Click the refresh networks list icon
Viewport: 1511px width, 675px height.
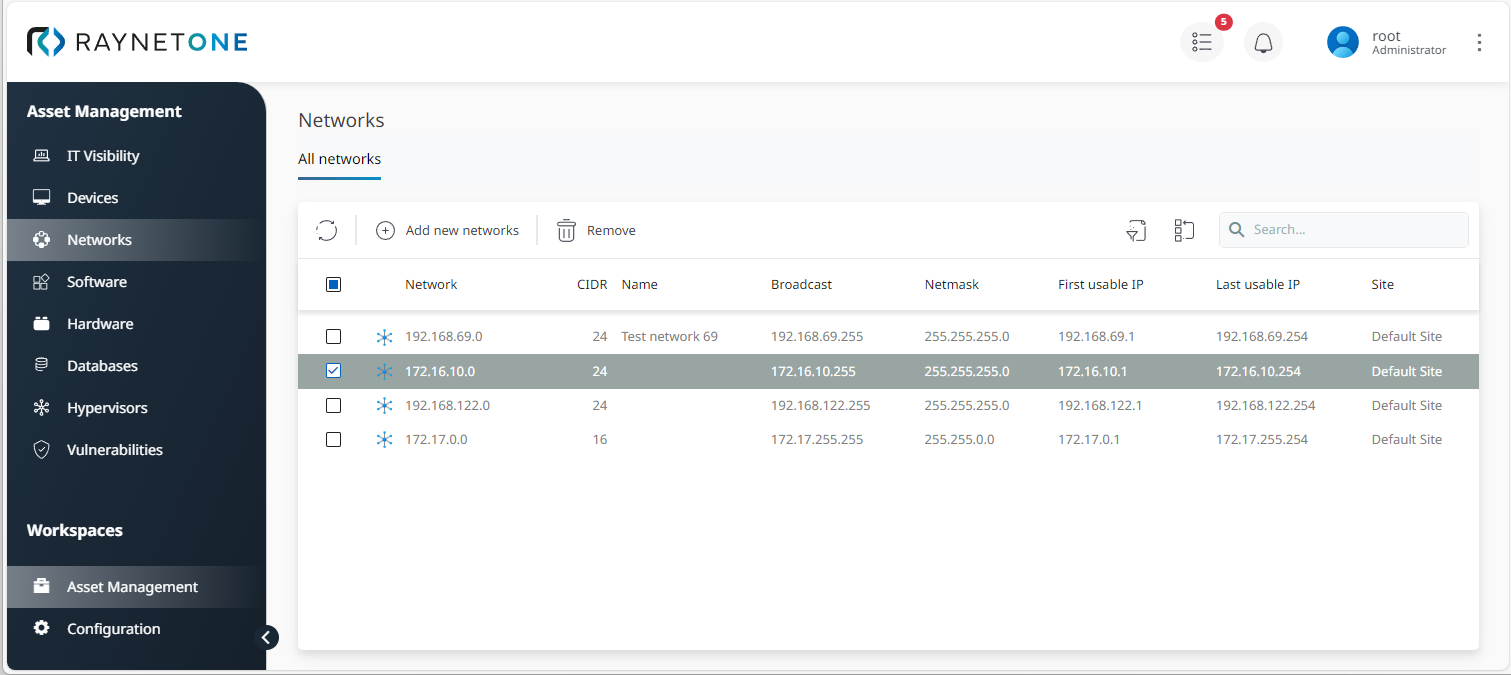pyautogui.click(x=326, y=230)
